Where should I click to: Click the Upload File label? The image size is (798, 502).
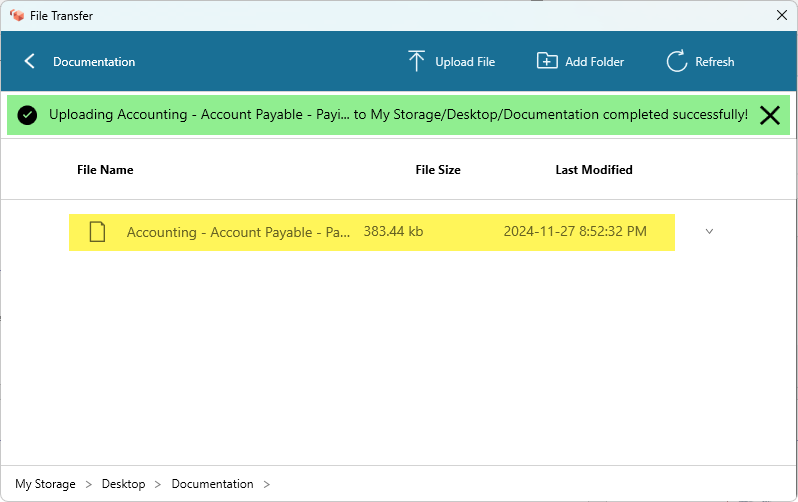point(465,62)
